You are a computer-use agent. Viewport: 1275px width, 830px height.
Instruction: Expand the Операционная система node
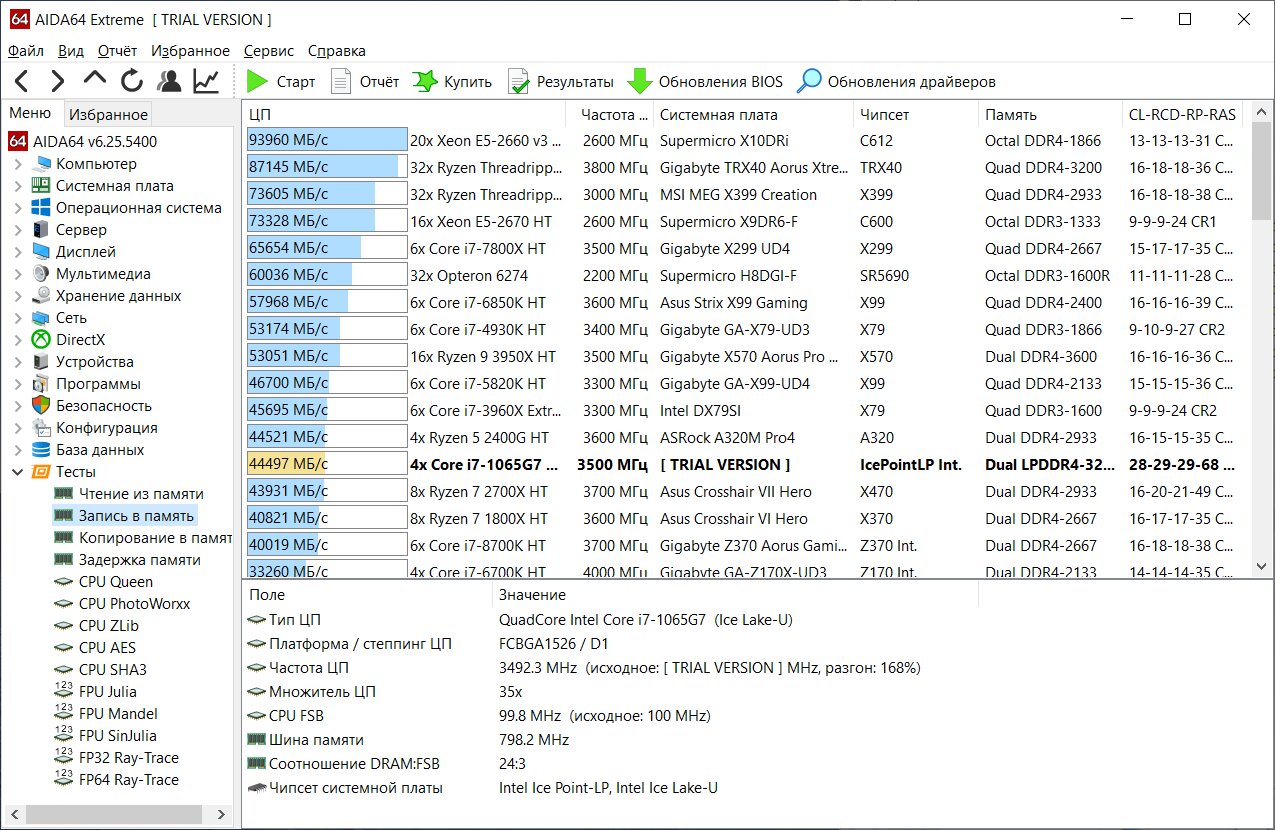click(x=18, y=208)
